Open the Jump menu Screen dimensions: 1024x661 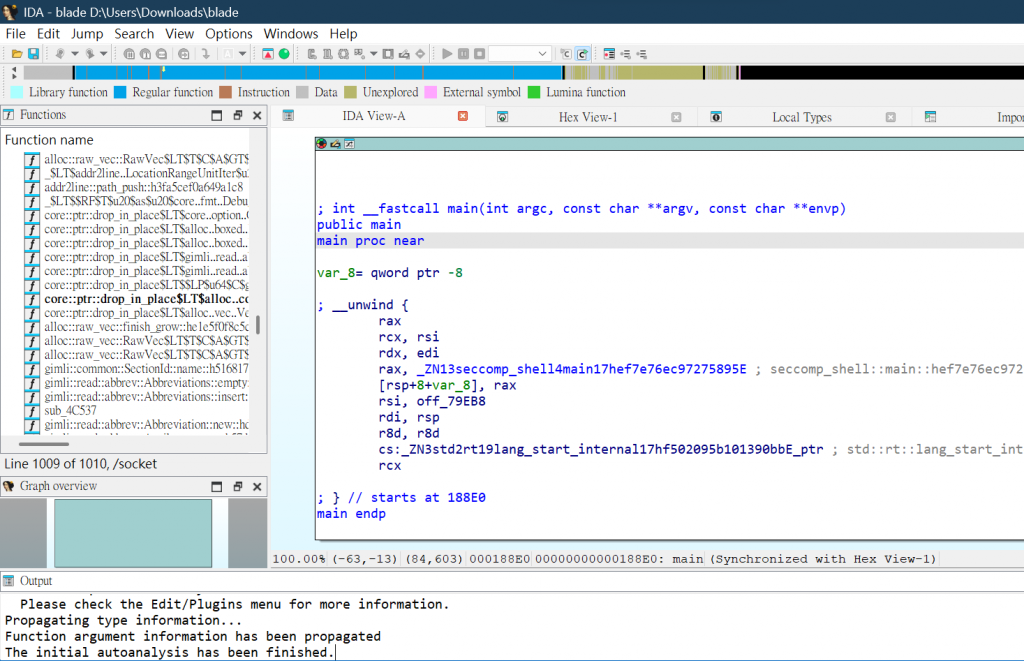[87, 33]
